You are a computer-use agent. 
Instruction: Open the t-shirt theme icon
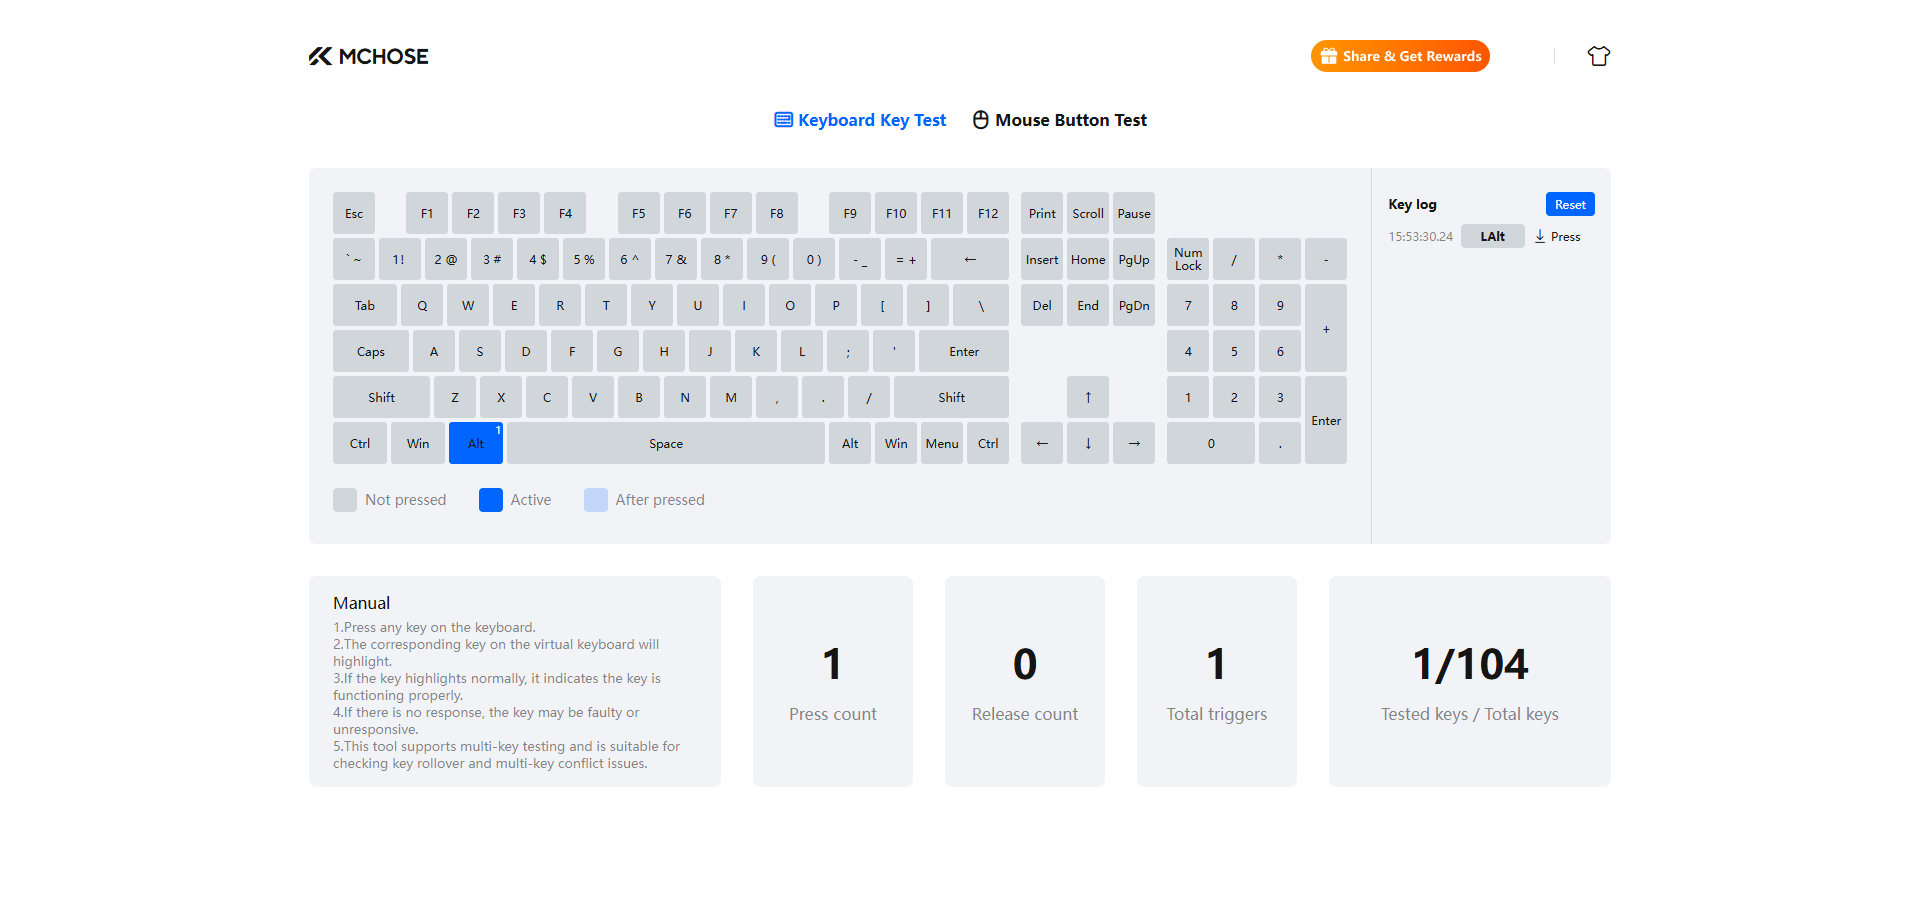pos(1598,56)
